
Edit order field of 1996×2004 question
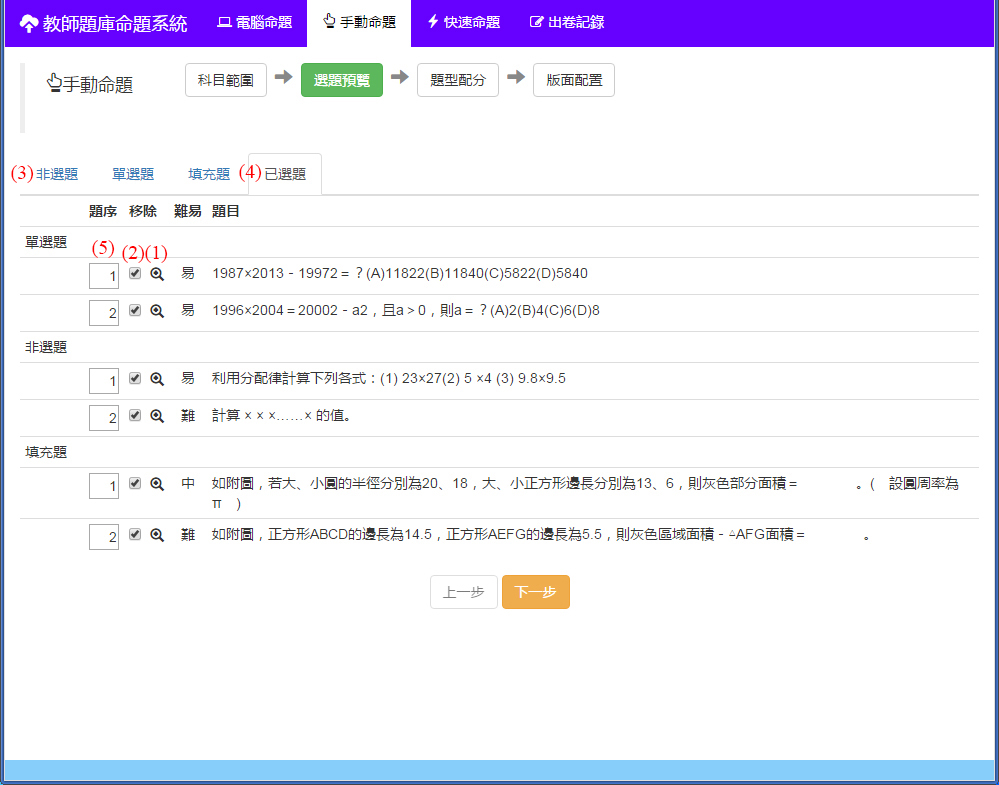[104, 313]
